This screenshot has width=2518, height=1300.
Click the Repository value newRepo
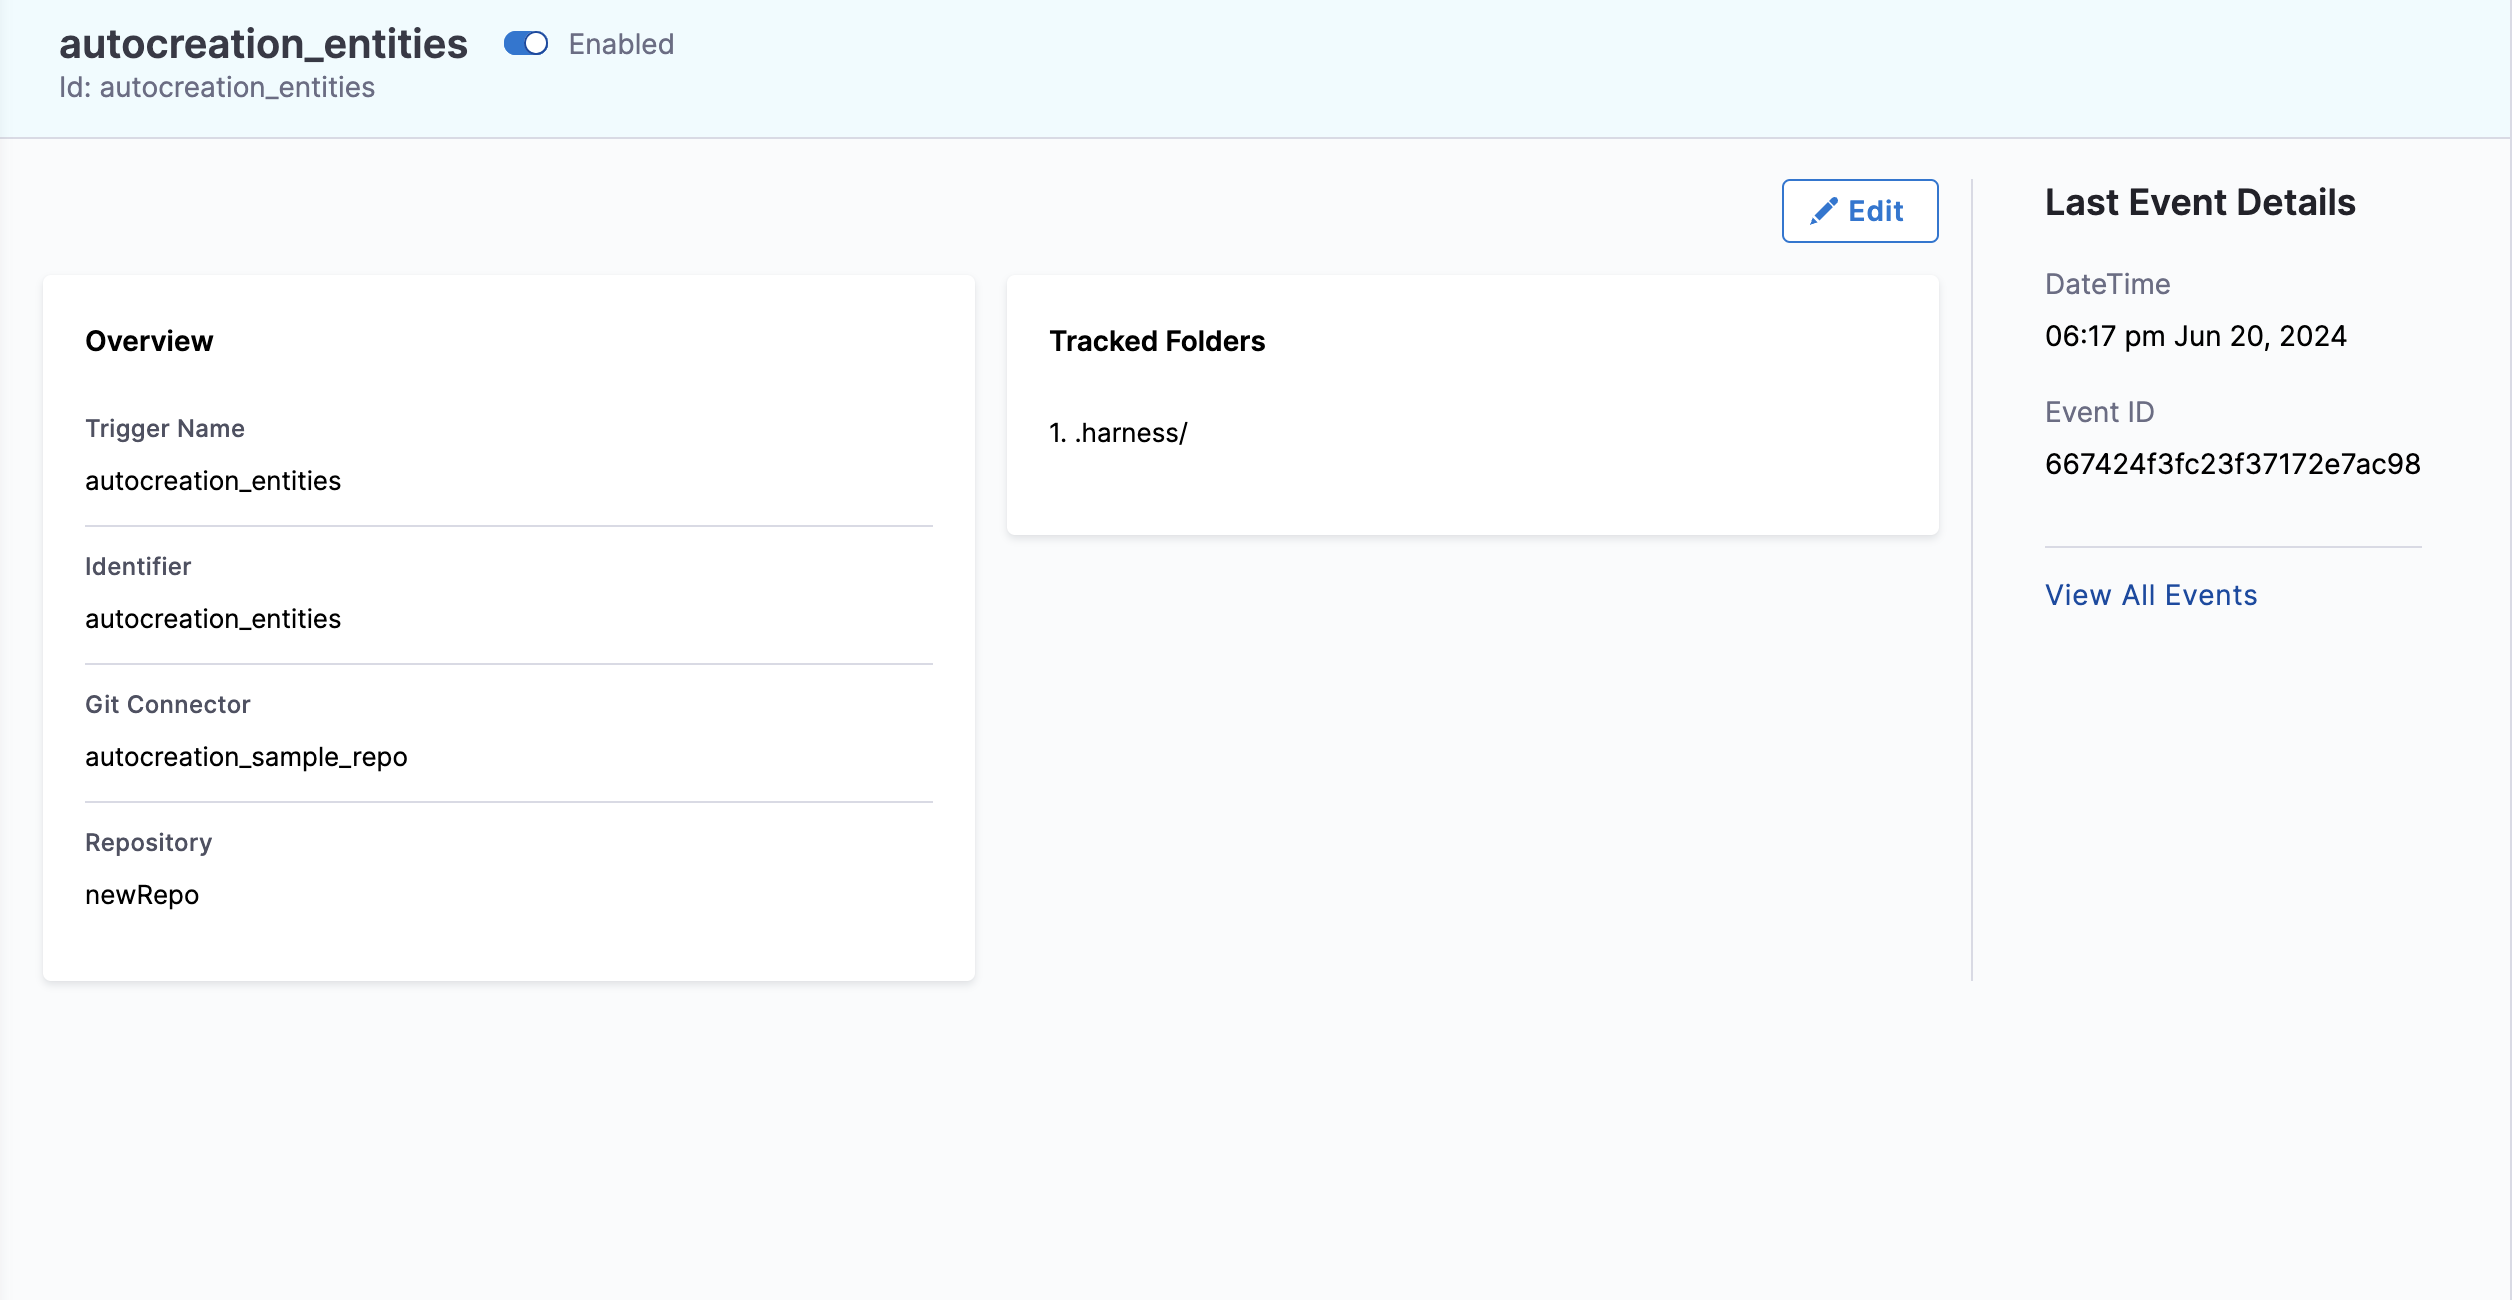tap(142, 895)
